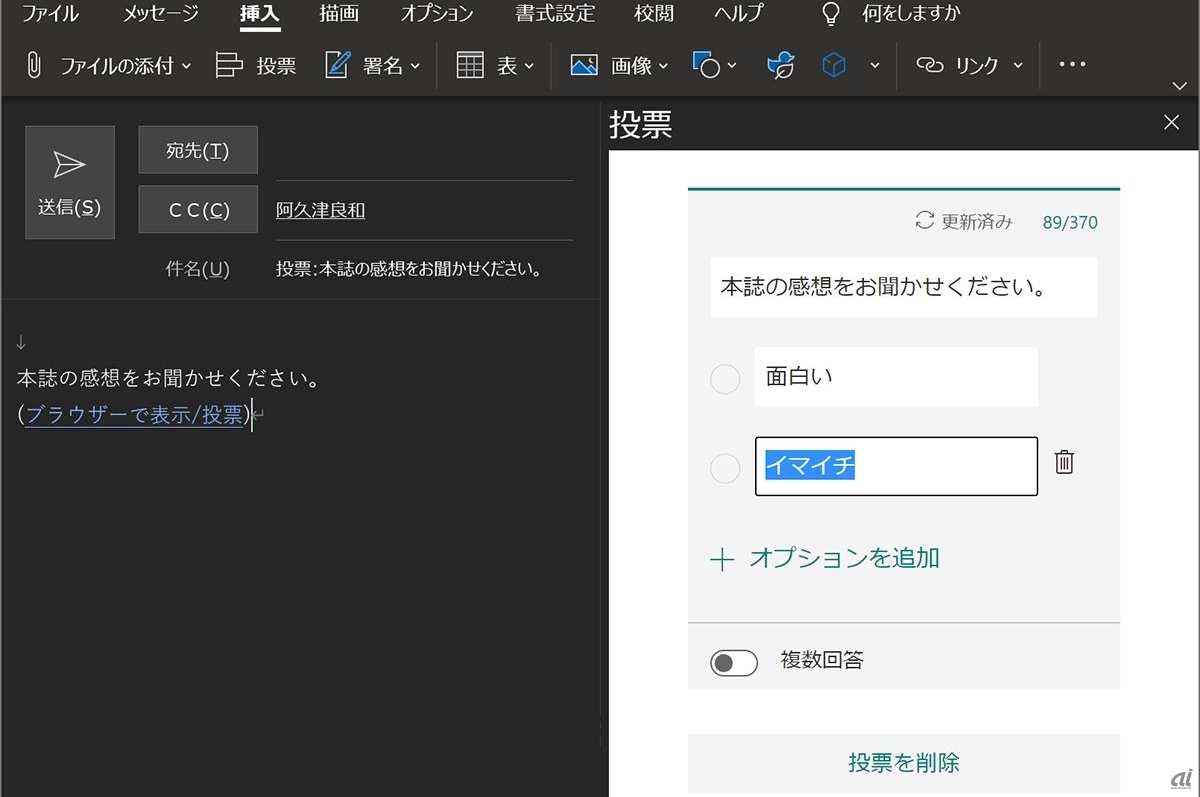Click the 投票 poll icon in toolbar
Image resolution: width=1200 pixels, height=797 pixels.
pos(230,66)
